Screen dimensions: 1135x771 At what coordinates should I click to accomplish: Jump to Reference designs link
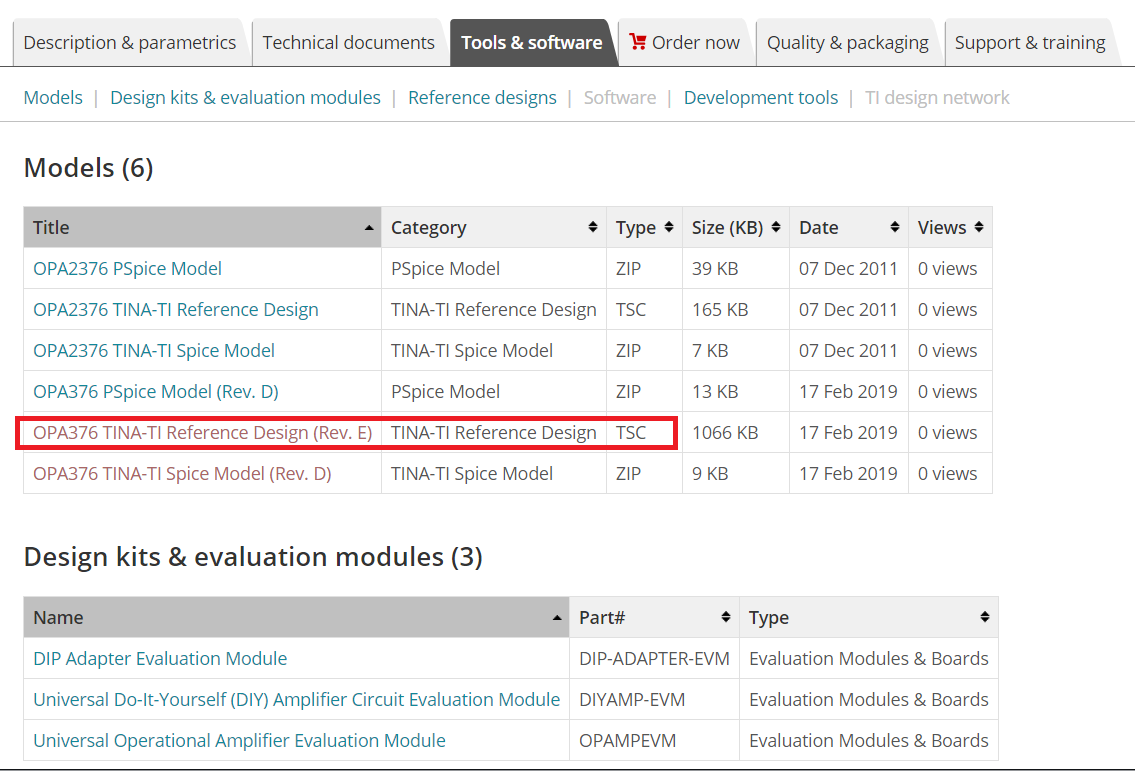click(482, 98)
